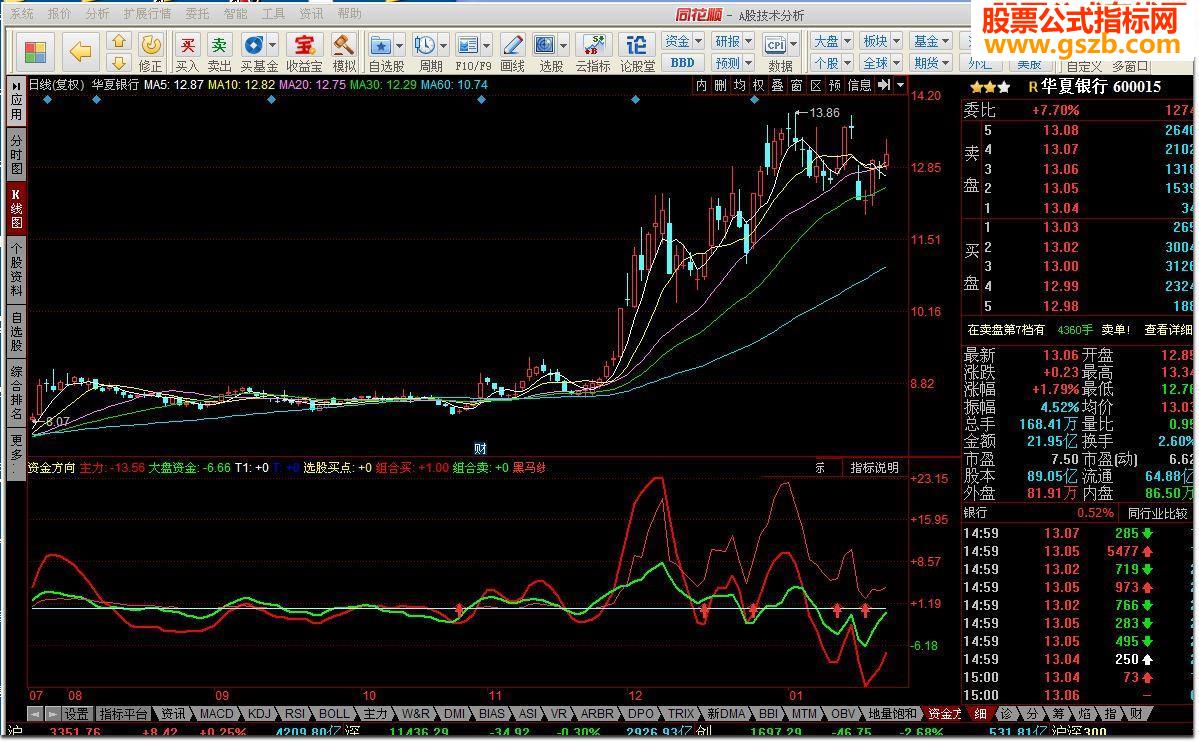This screenshot has width=1199, height=742.
Task: Expand the 选股 dropdown arrow
Action: [564, 45]
